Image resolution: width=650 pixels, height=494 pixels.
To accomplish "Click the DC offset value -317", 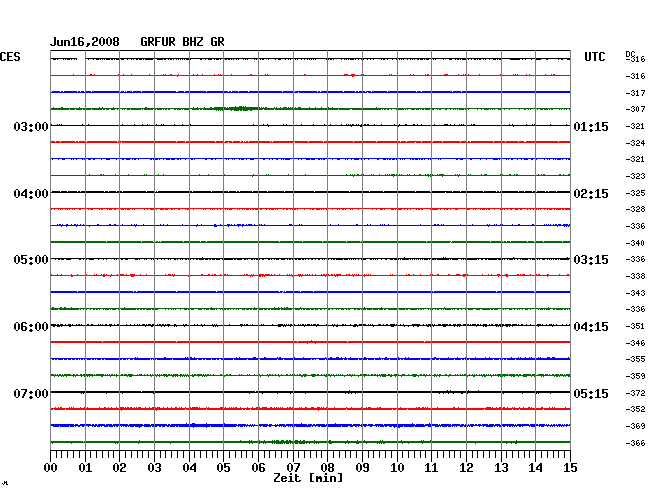I will [635, 93].
